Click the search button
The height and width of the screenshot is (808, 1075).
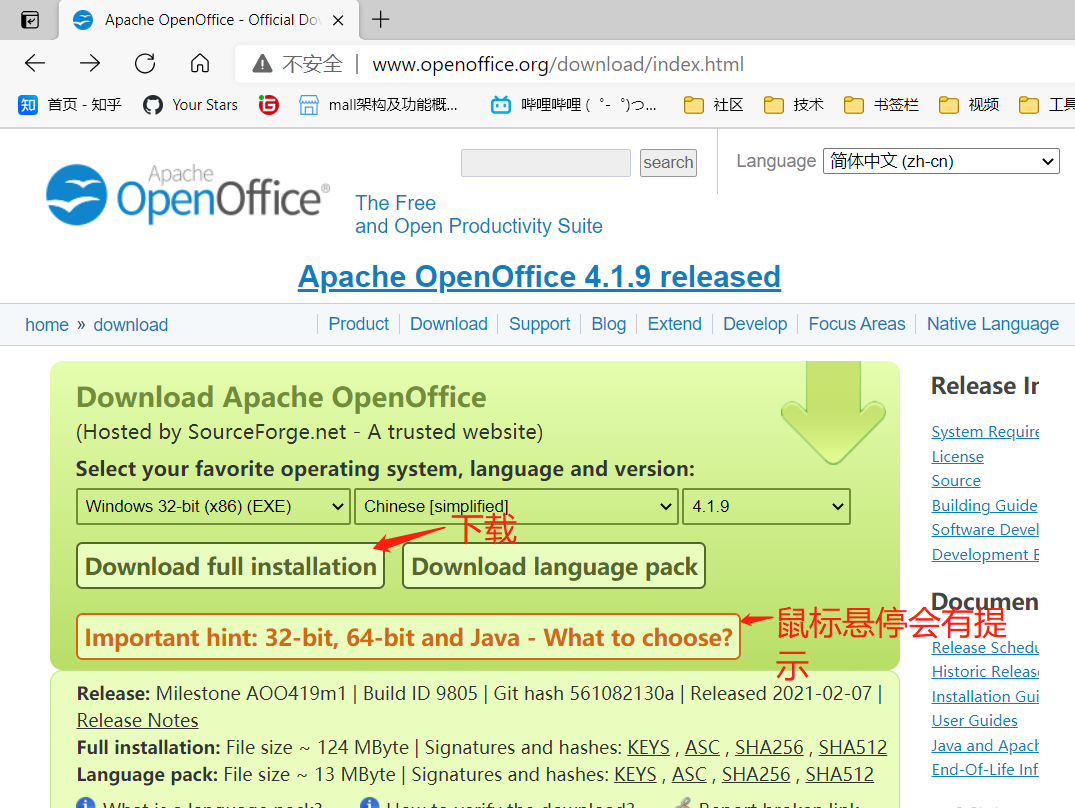[668, 163]
